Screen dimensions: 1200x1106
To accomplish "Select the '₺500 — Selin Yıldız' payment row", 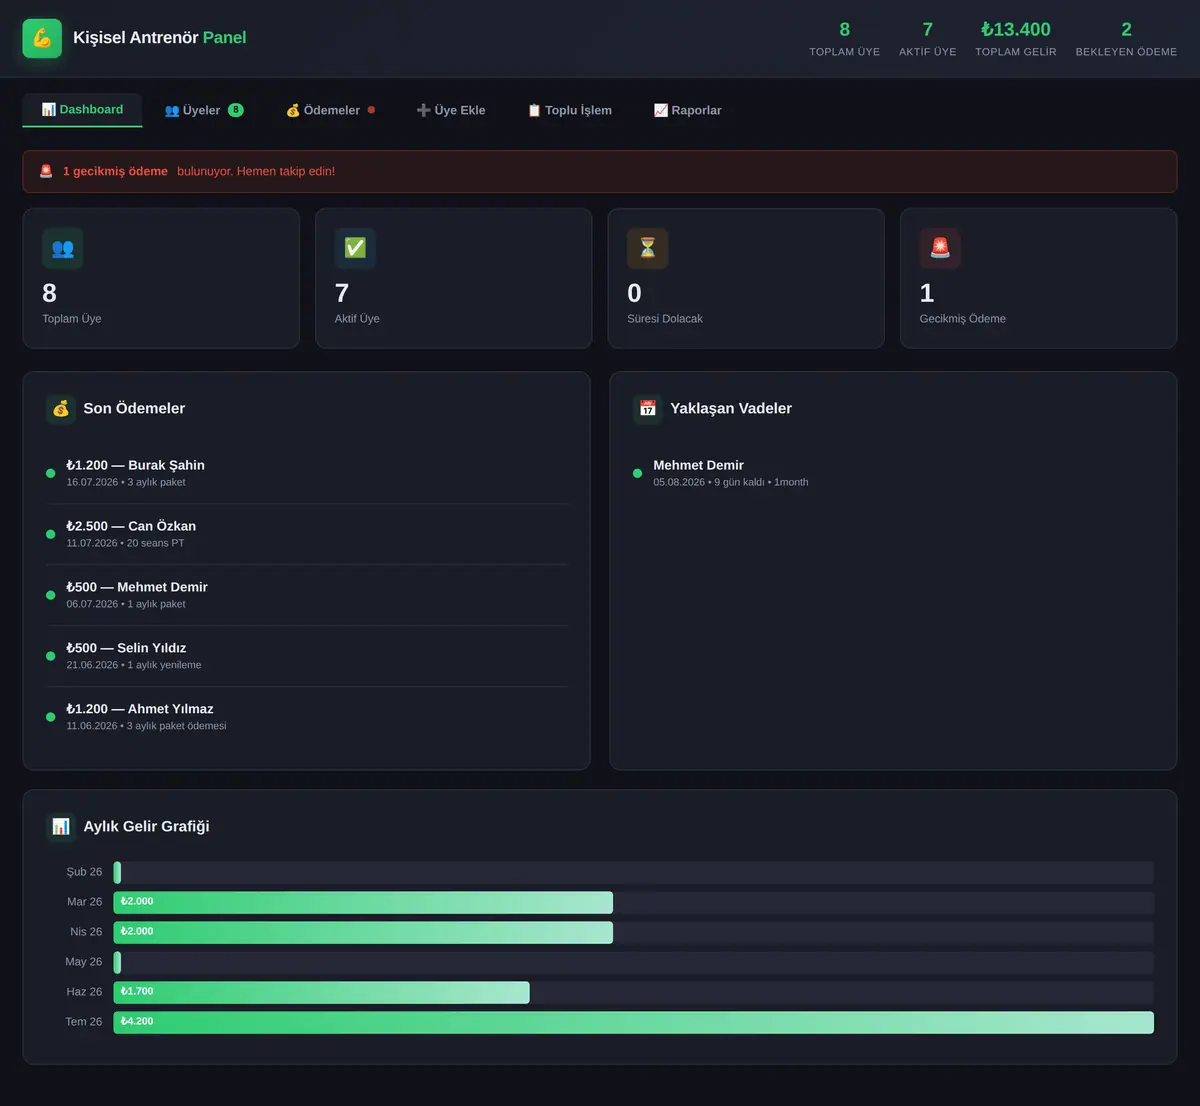I will click(307, 656).
